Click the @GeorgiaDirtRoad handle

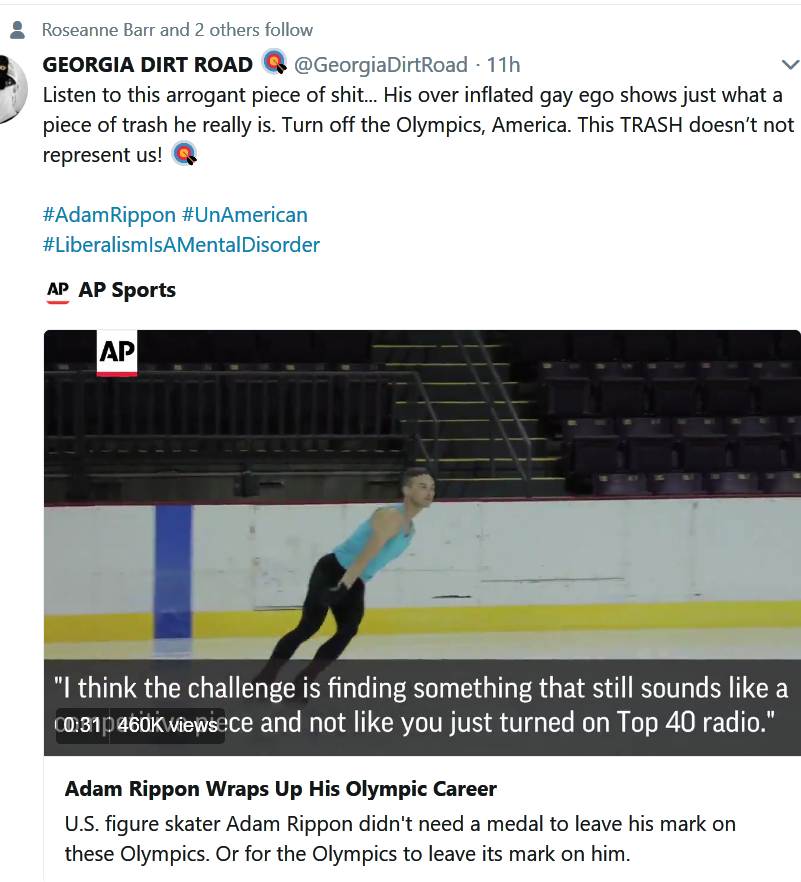click(x=380, y=65)
